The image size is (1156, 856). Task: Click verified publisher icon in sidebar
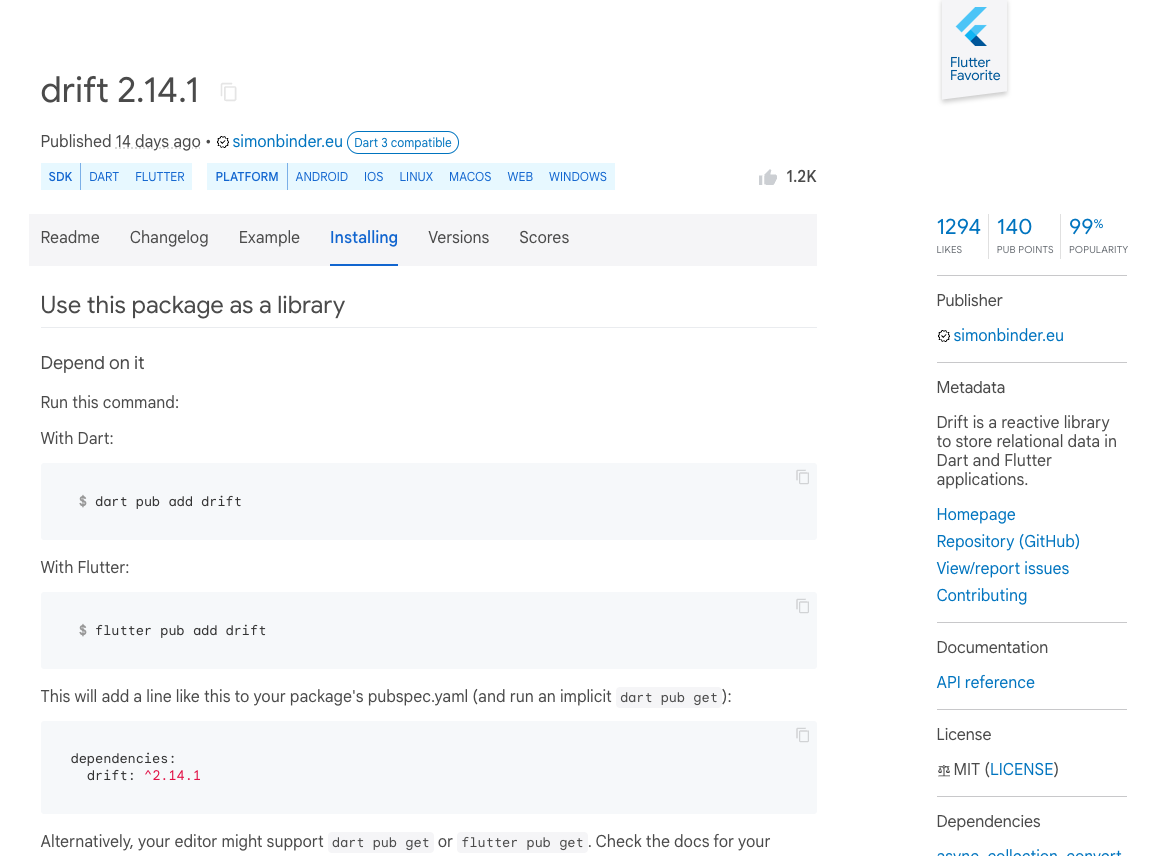coord(943,336)
